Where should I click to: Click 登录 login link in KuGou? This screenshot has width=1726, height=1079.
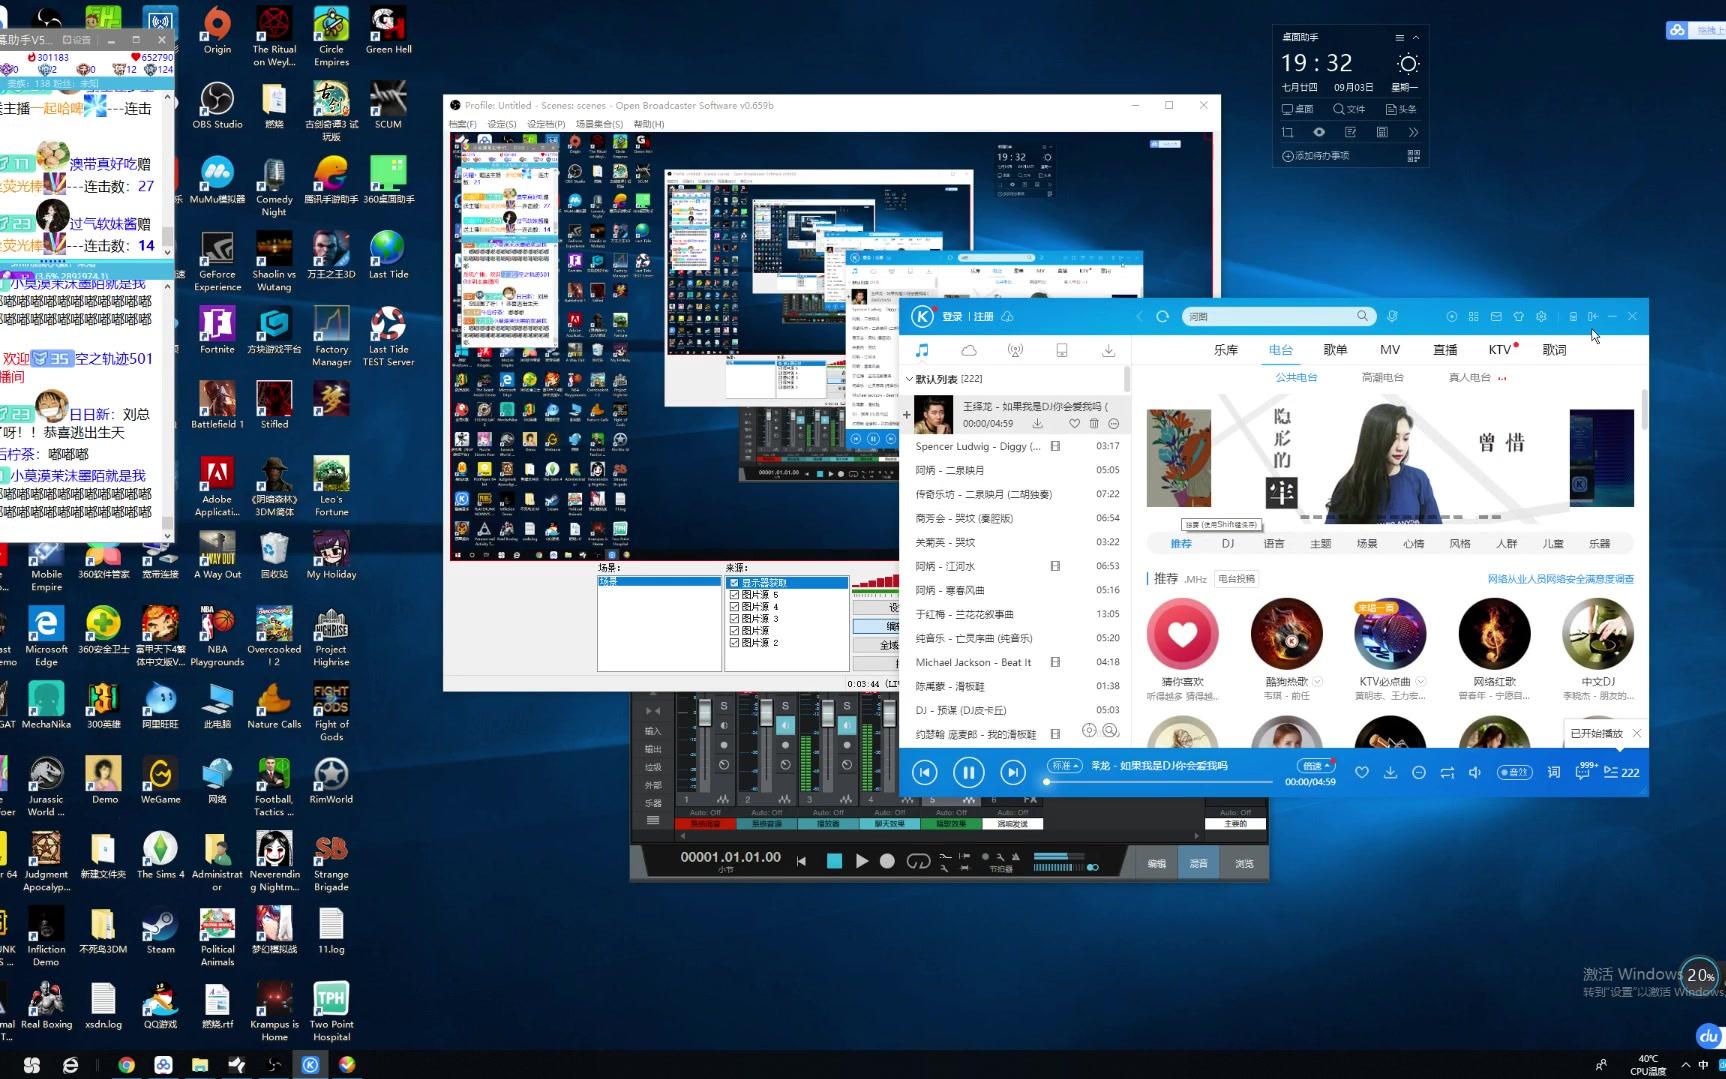[x=952, y=317]
